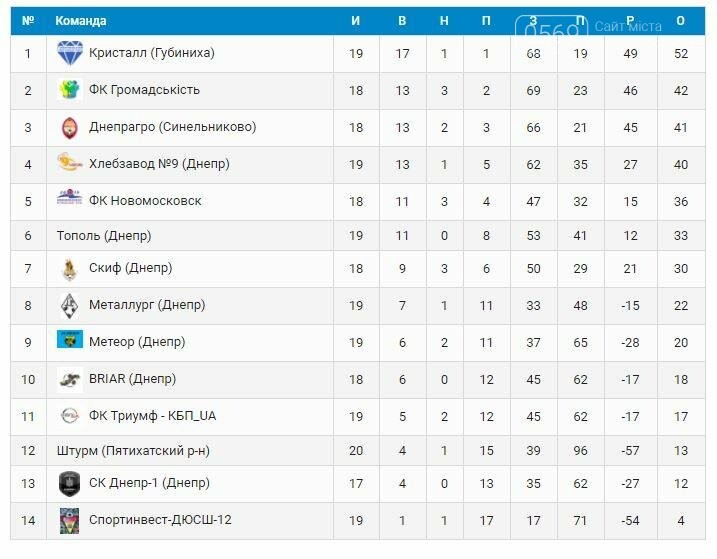This screenshot has height=559, width=717.
Task: Sort by the О points column header
Action: tap(680, 21)
